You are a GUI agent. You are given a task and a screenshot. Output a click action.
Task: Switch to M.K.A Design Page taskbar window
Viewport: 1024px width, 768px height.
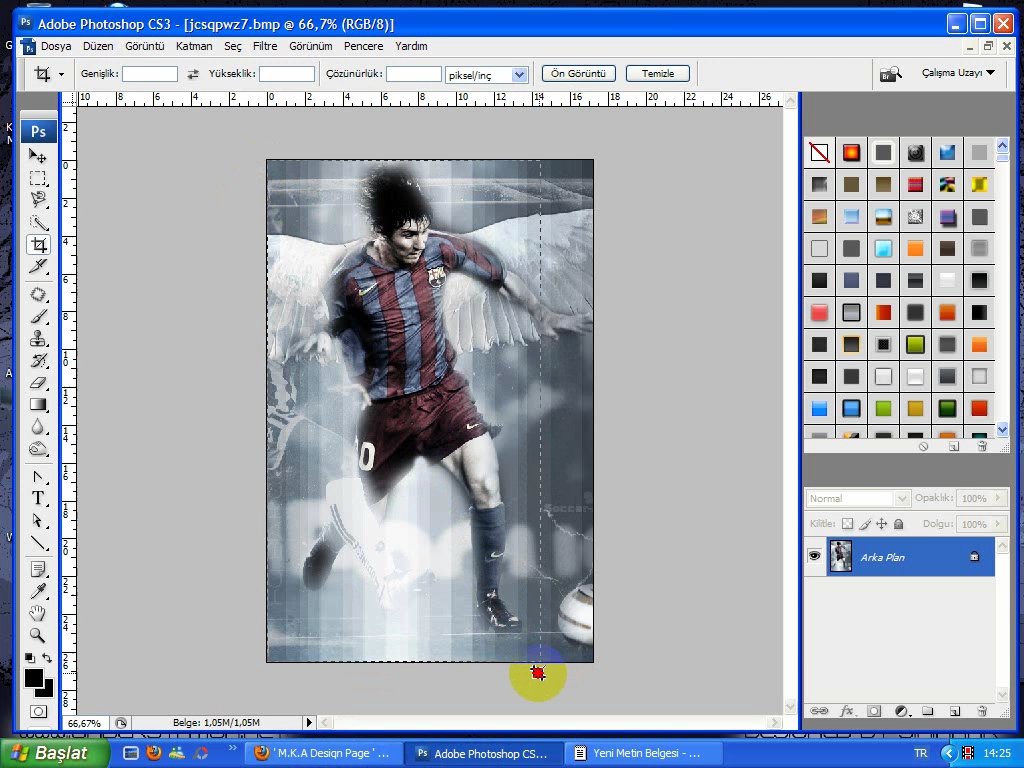point(323,753)
